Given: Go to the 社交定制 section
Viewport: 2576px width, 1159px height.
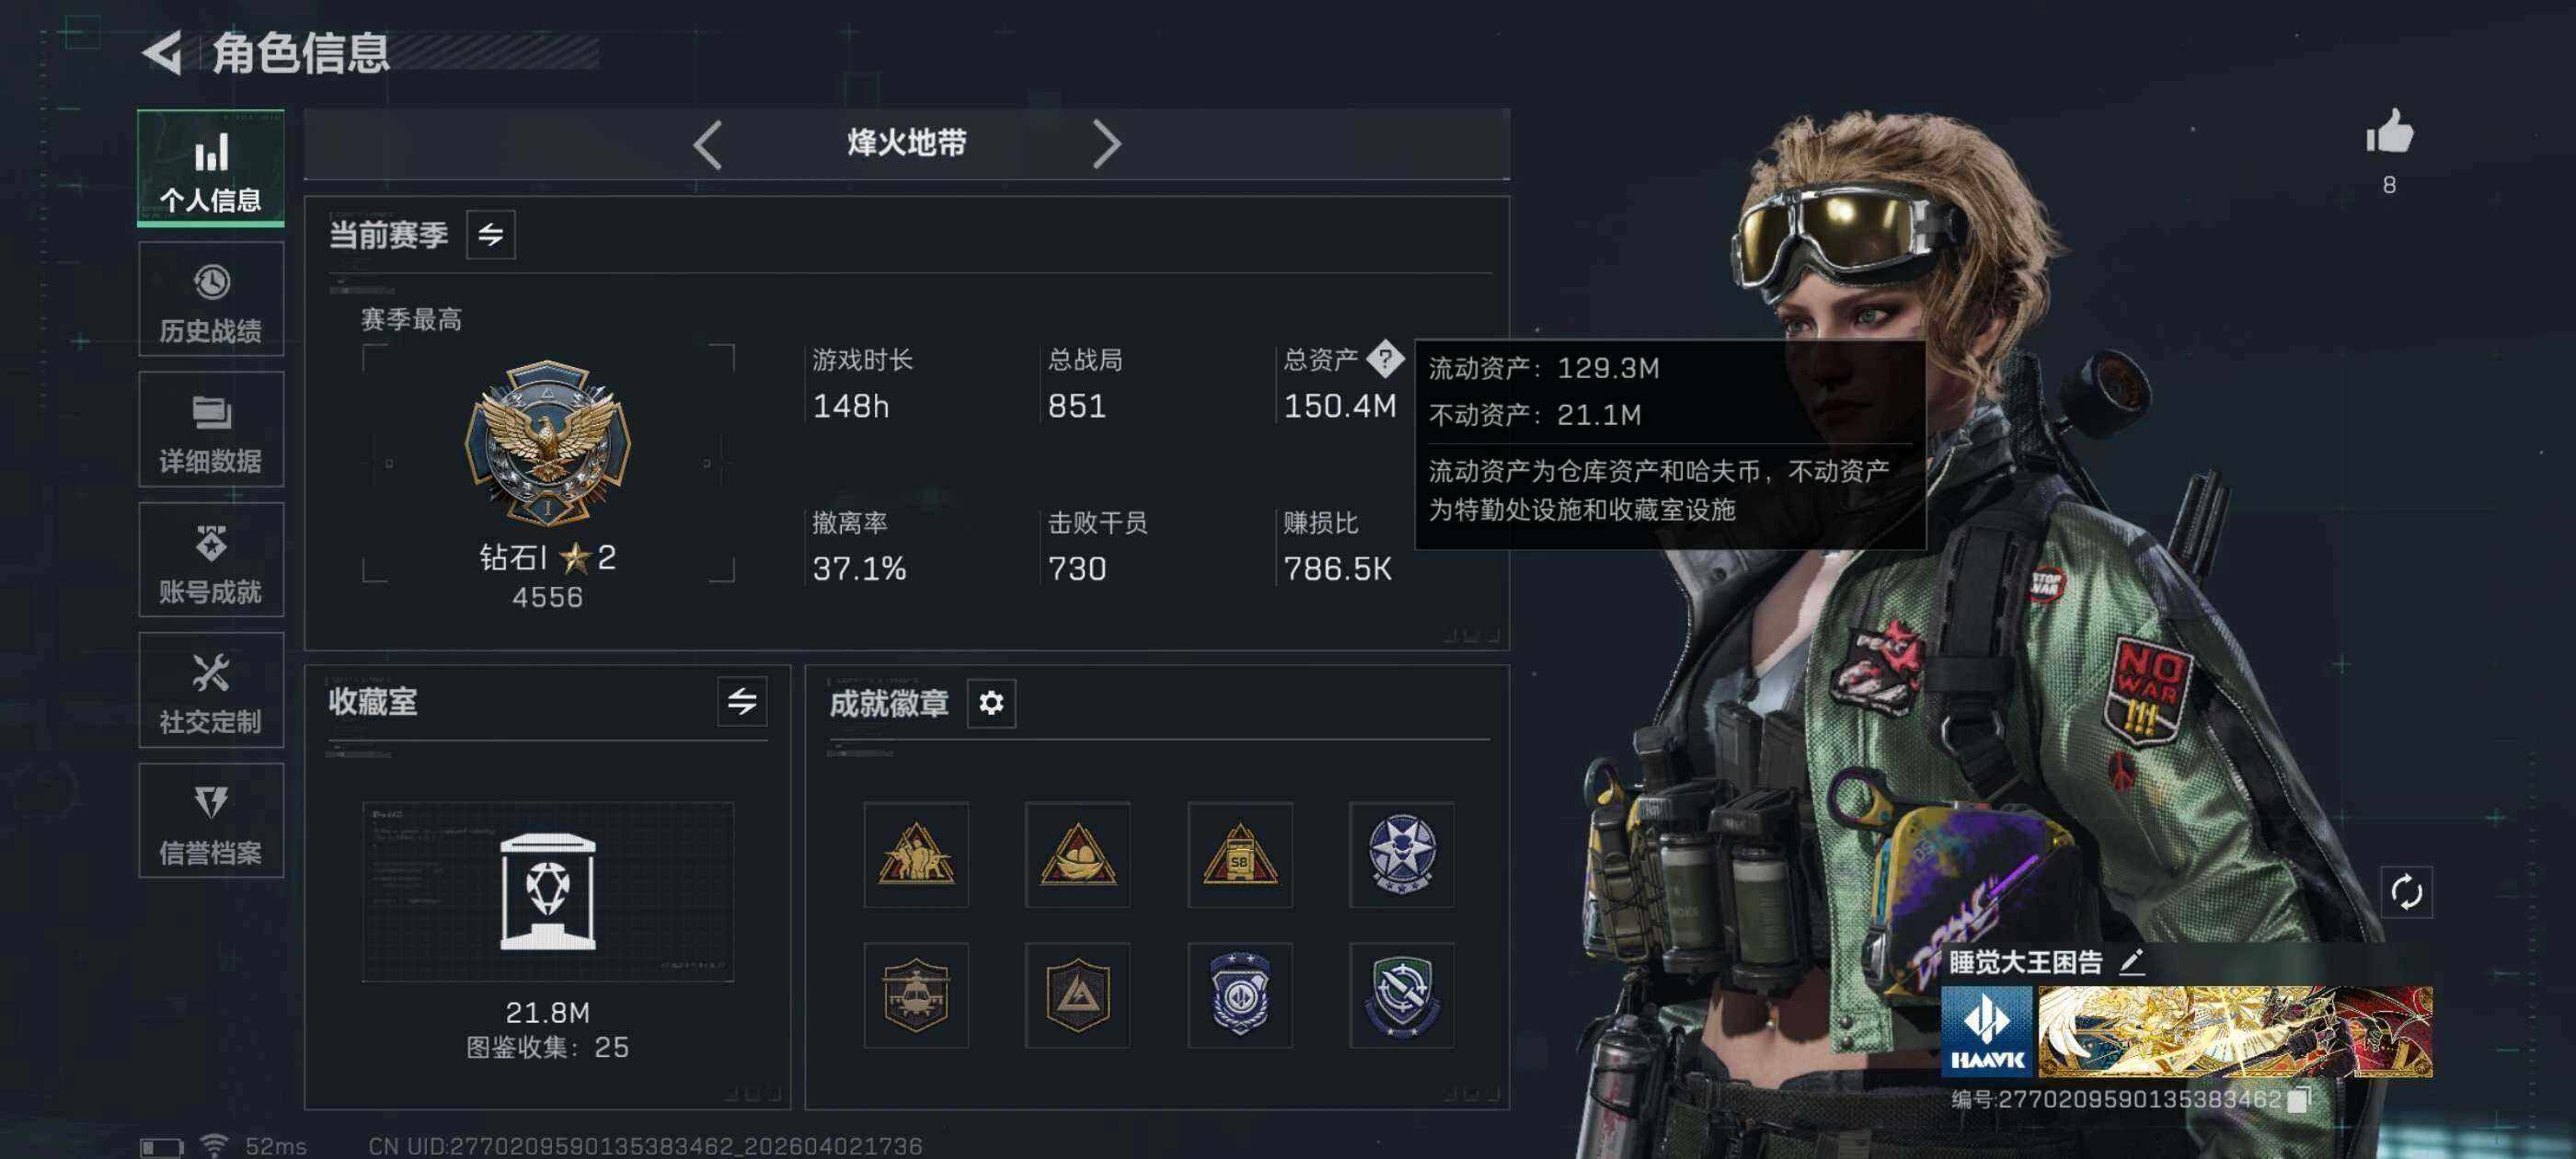Looking at the screenshot, I should (x=211, y=690).
